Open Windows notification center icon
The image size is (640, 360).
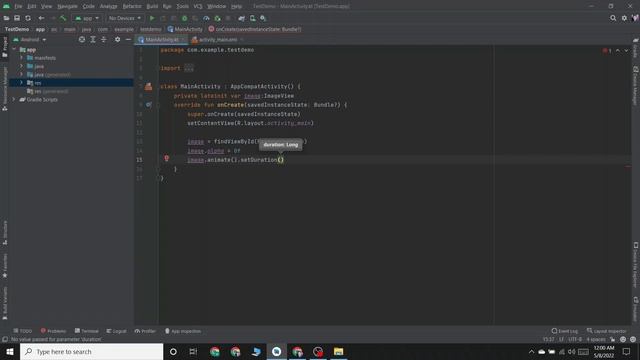click(627, 351)
